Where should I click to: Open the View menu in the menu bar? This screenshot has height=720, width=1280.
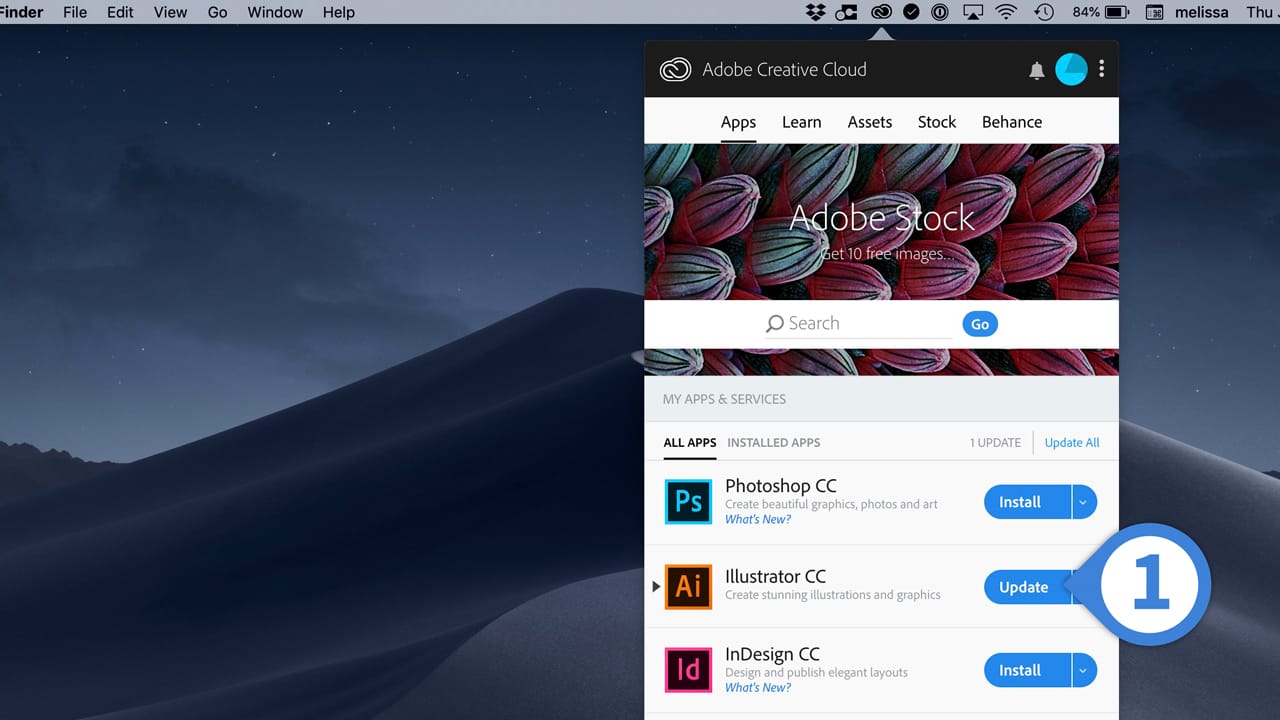170,12
